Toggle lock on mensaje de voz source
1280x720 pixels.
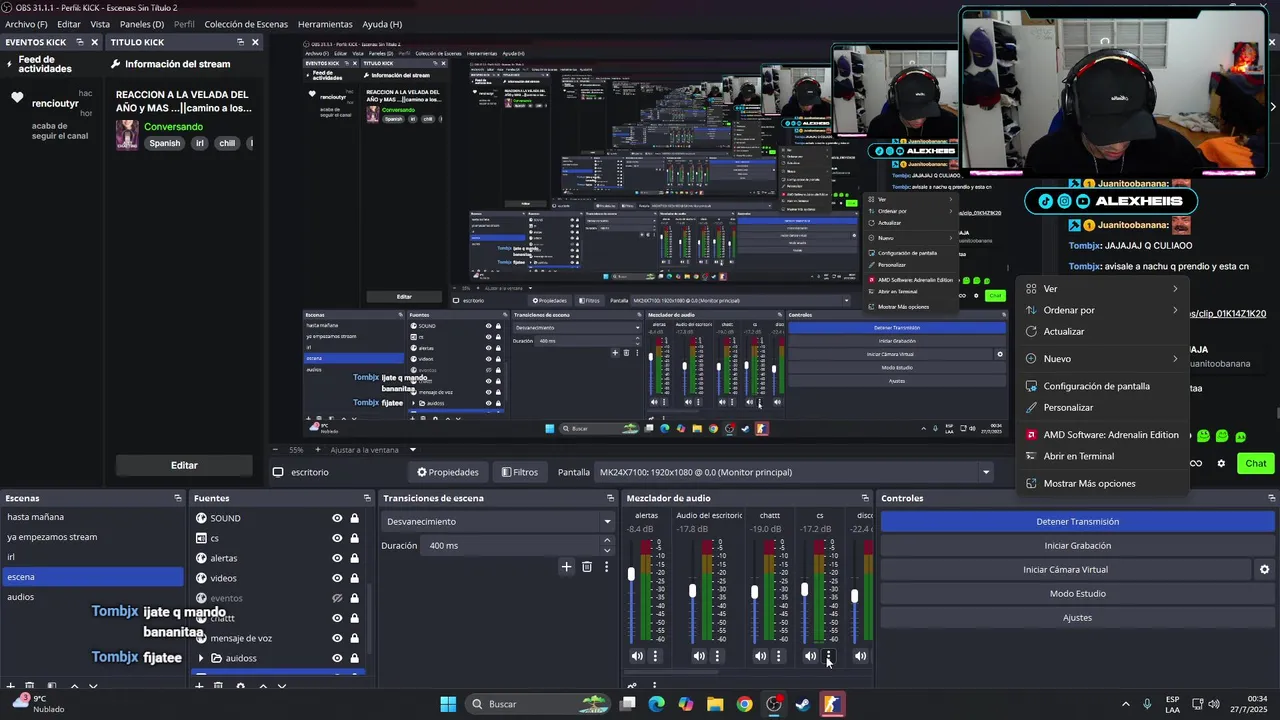(x=354, y=638)
